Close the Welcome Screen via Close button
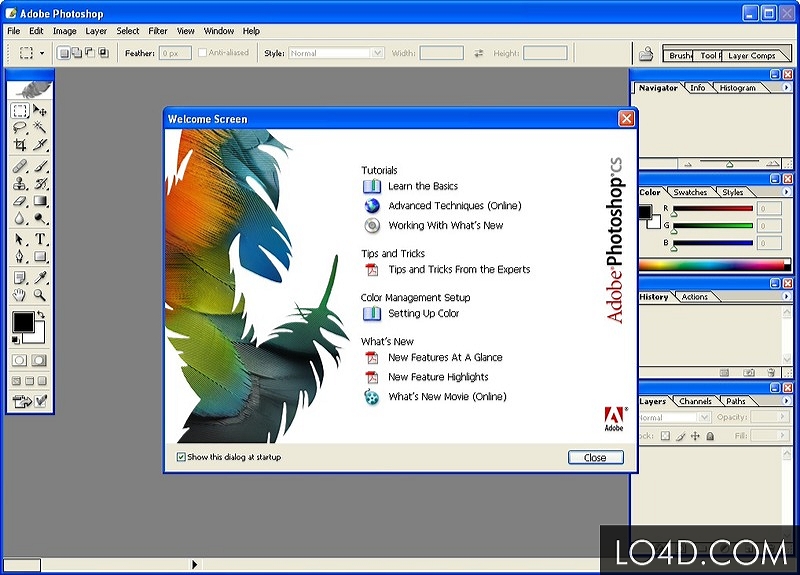800x575 pixels. (x=595, y=458)
